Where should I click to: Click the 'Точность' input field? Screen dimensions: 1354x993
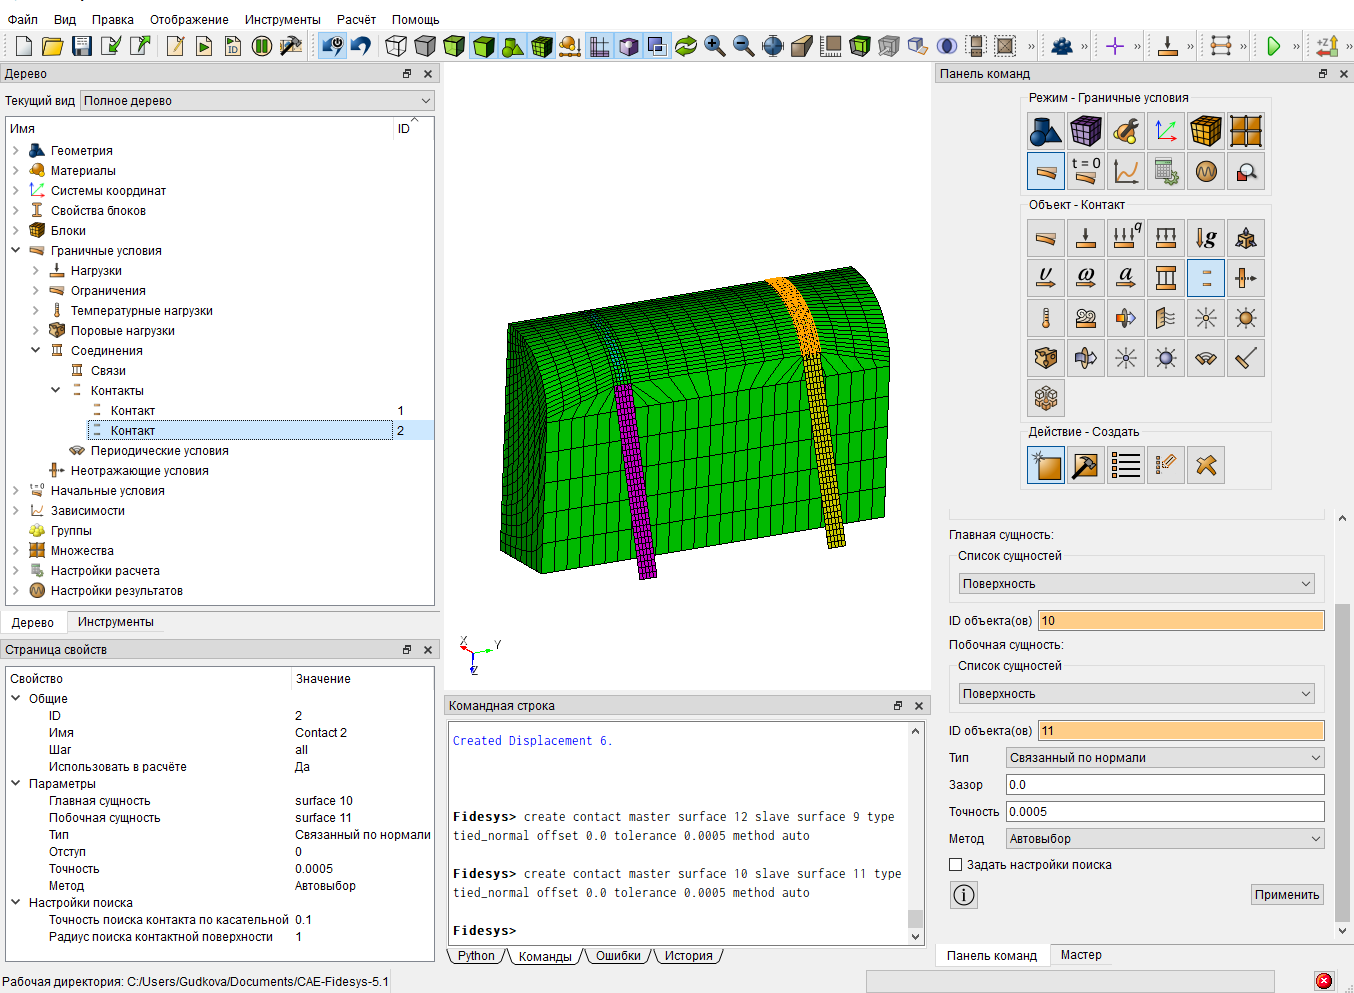click(x=1164, y=812)
